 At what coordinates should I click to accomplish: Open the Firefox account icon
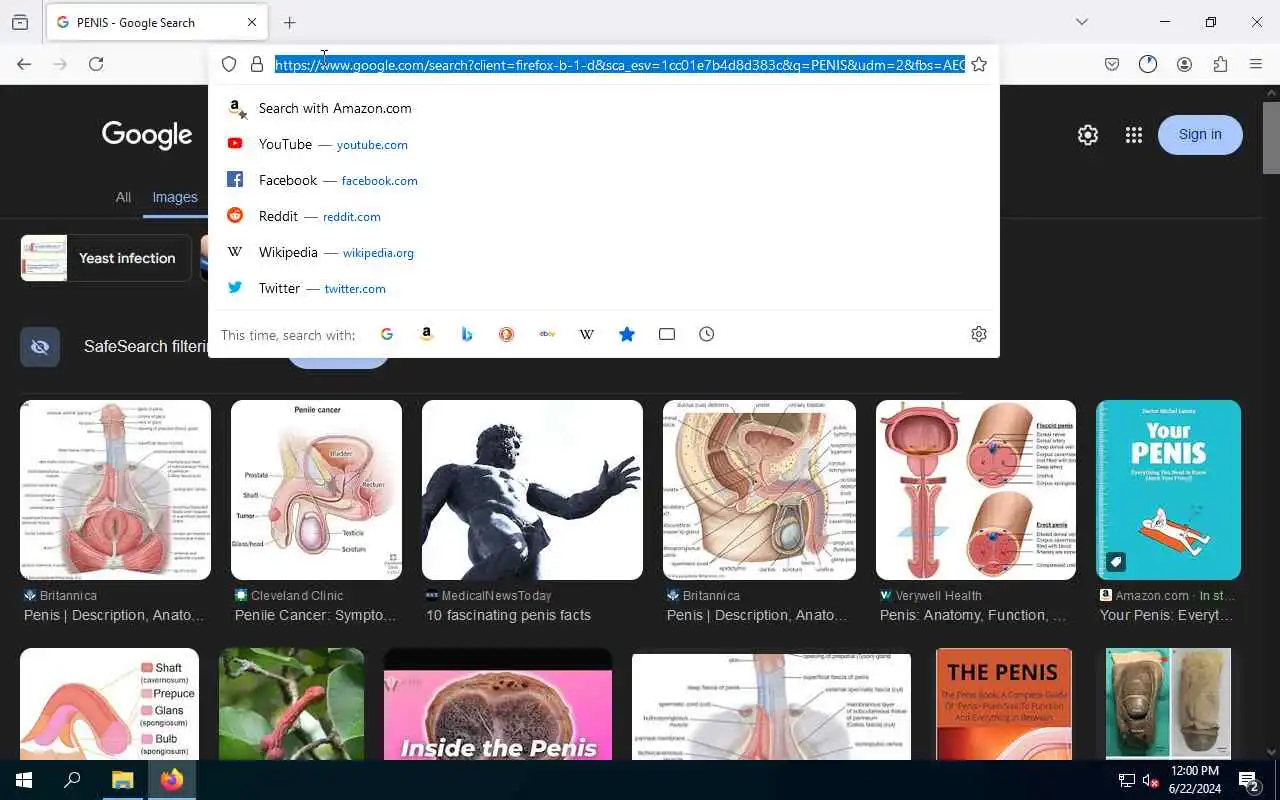point(1184,64)
